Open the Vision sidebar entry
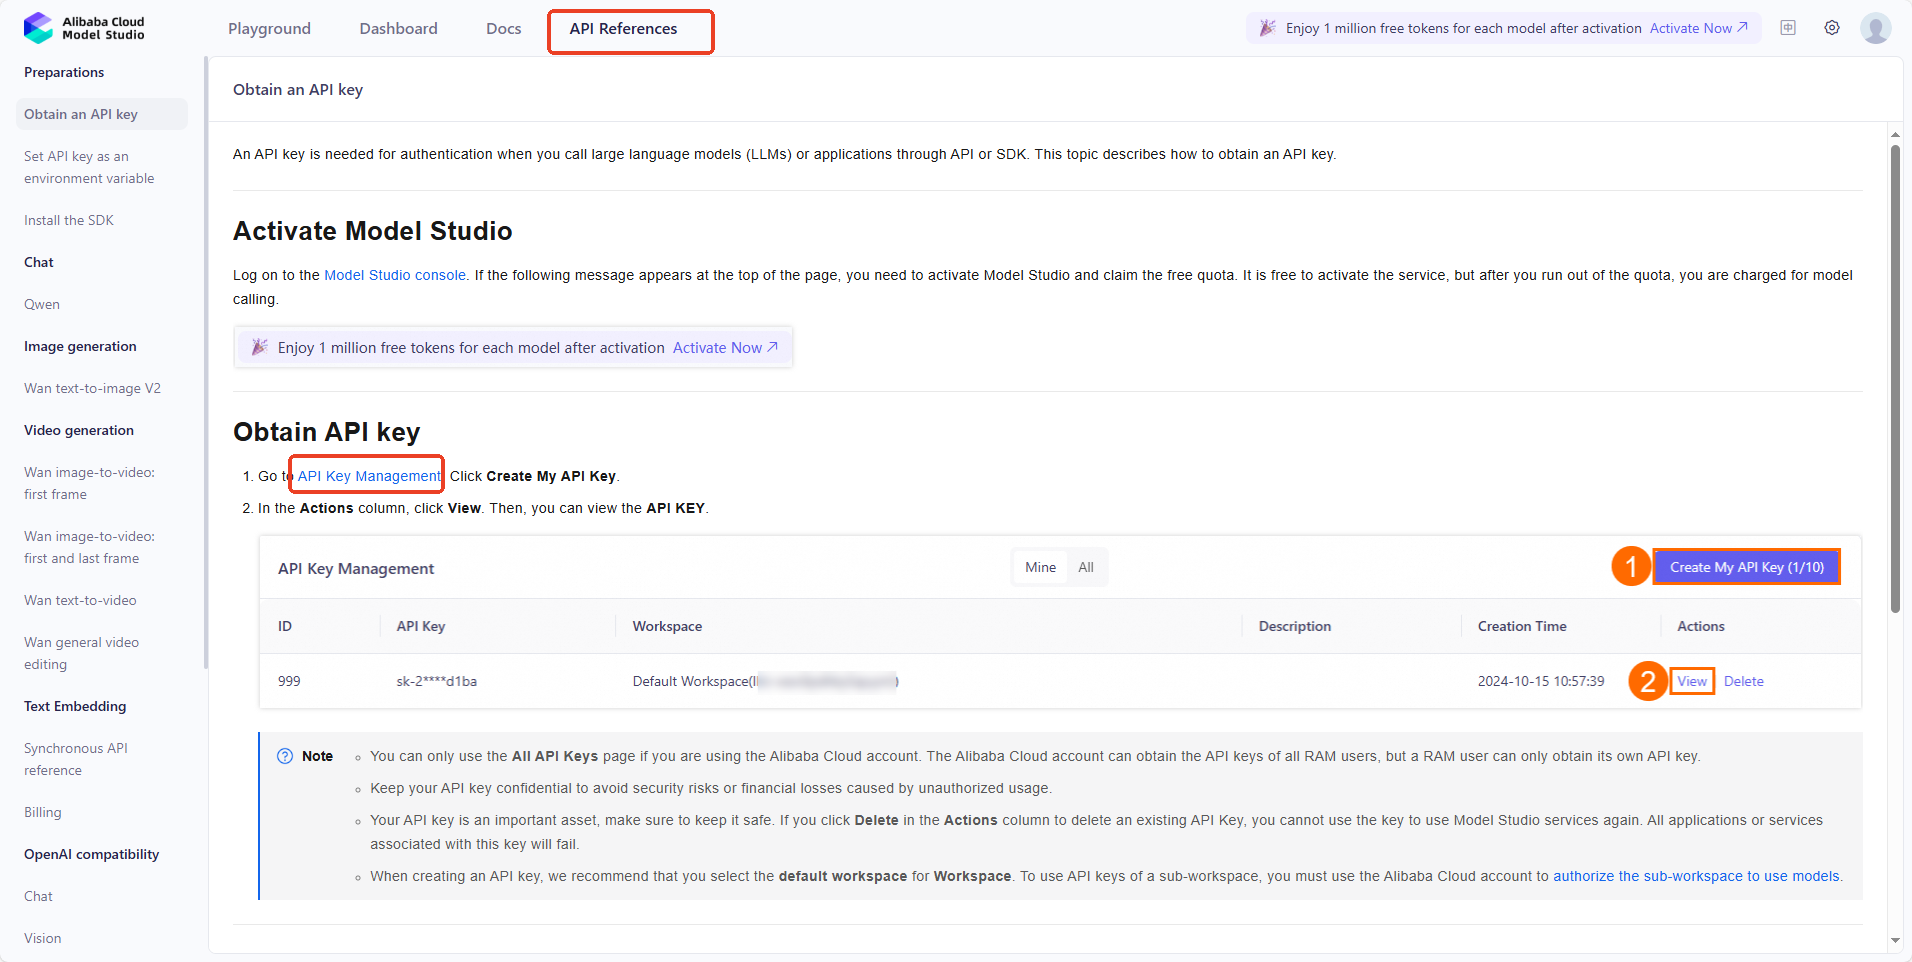 pyautogui.click(x=43, y=938)
